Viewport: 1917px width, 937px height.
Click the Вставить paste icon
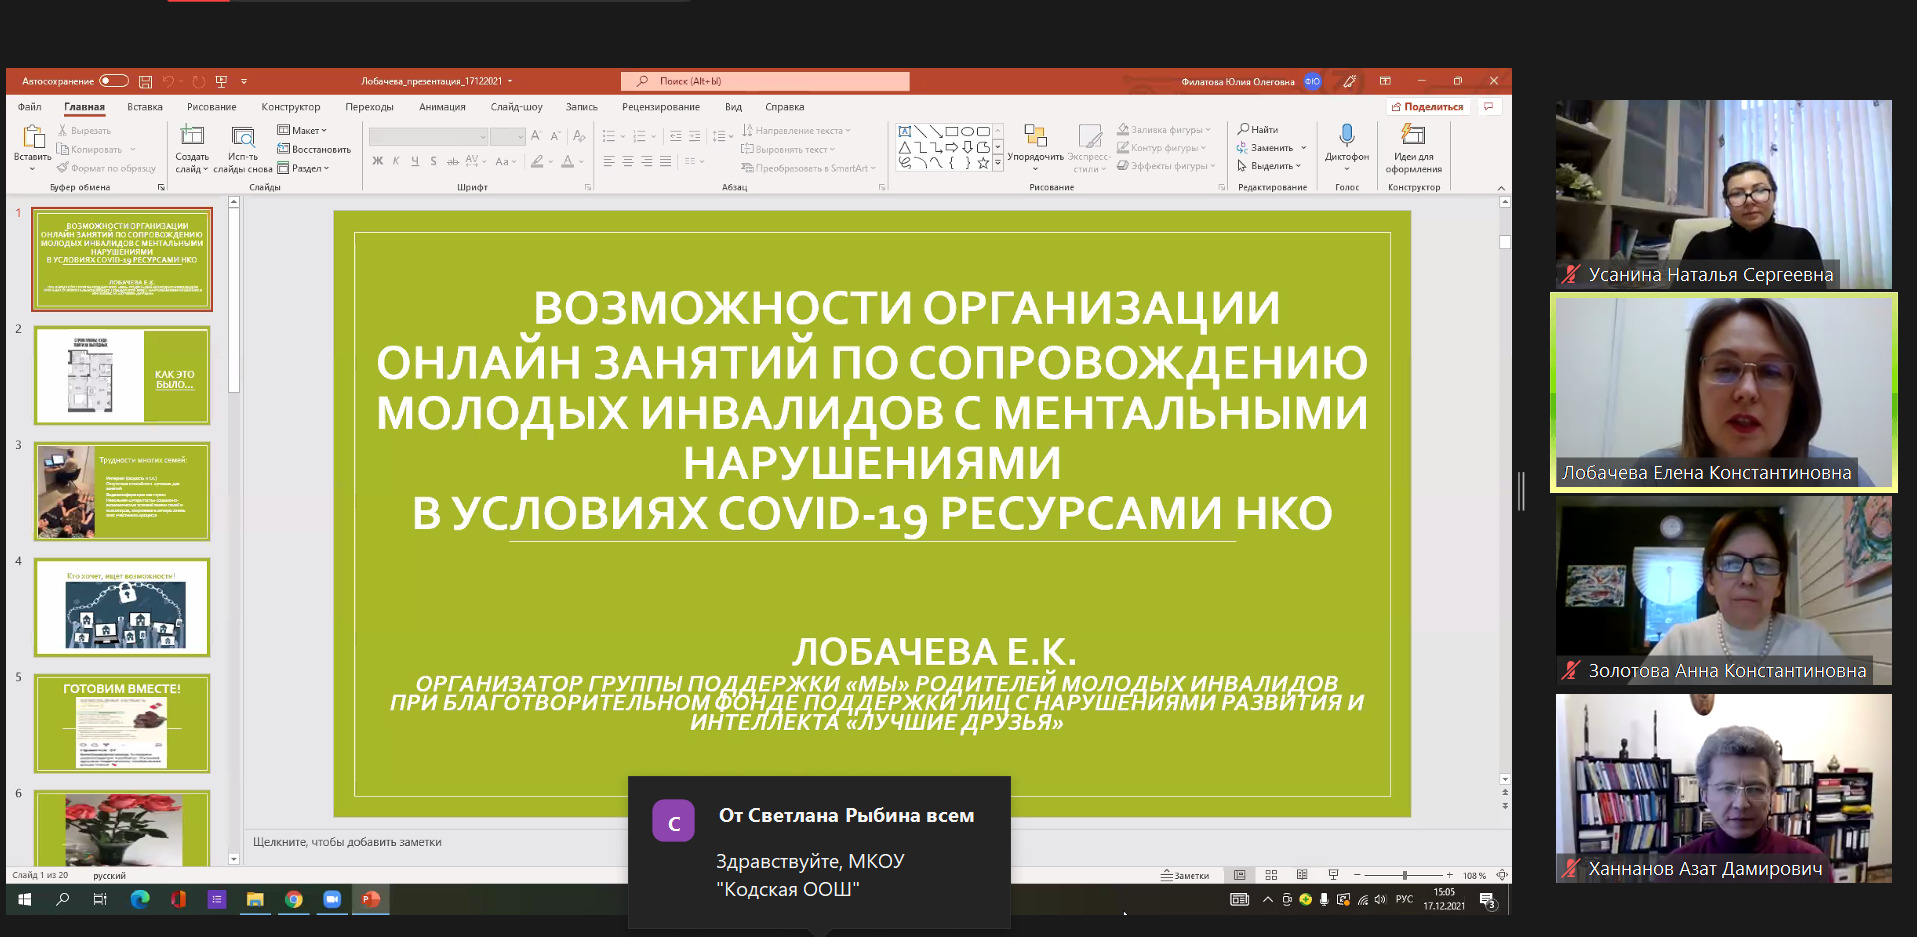tap(33, 137)
